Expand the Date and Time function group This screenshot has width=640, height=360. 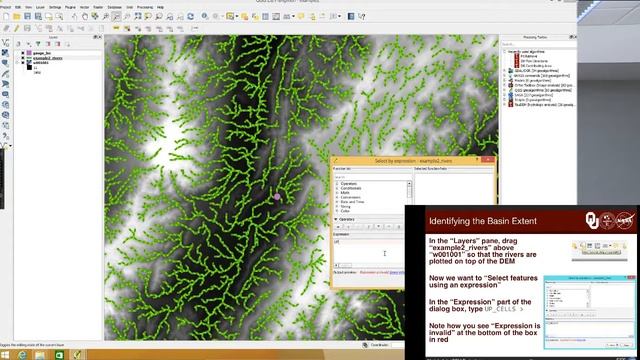pyautogui.click(x=337, y=202)
